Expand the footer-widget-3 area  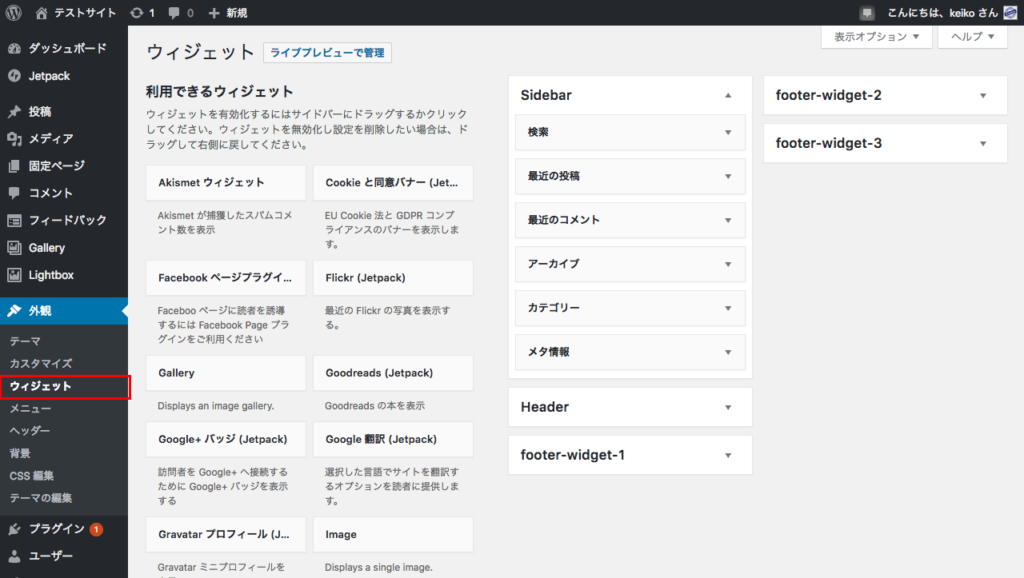pyautogui.click(x=983, y=144)
